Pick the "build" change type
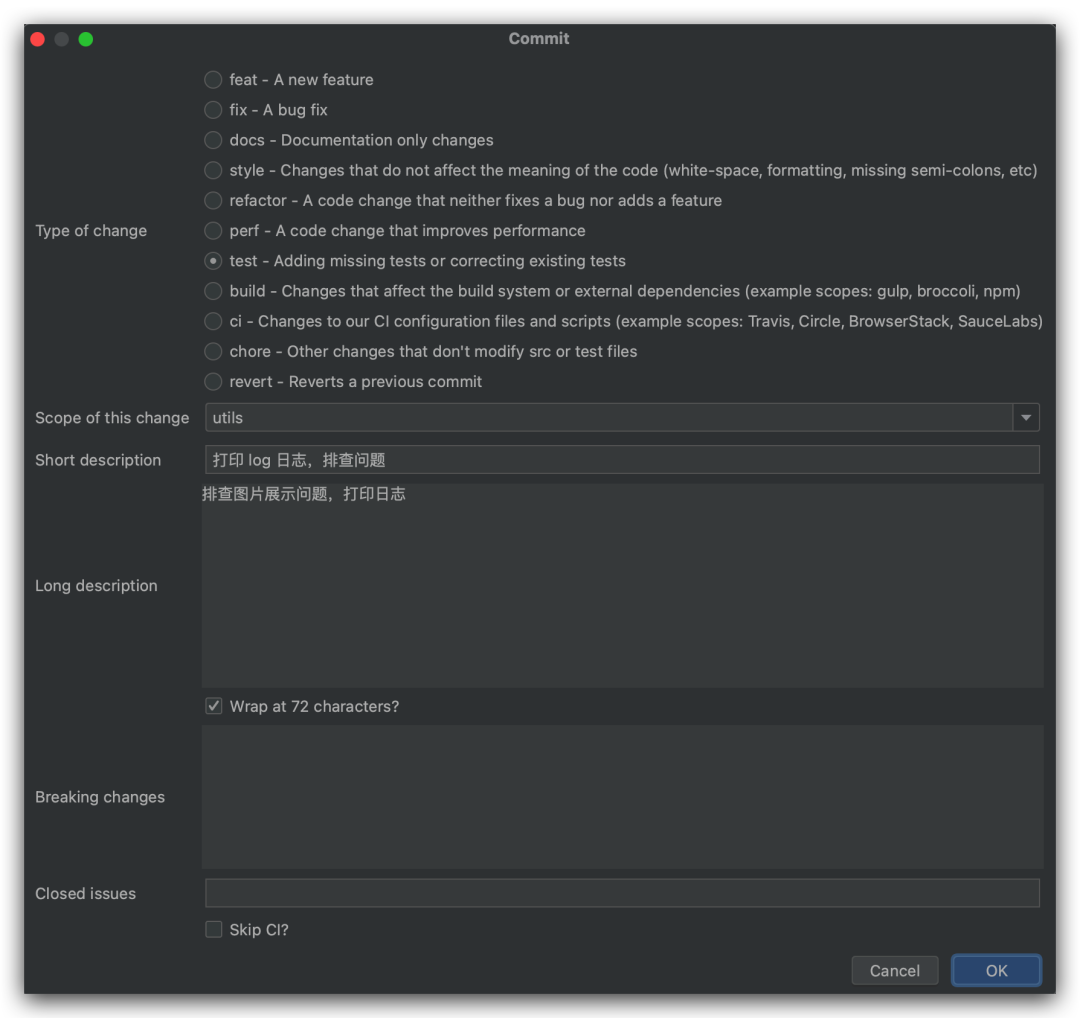Image resolution: width=1080 pixels, height=1018 pixels. point(213,291)
